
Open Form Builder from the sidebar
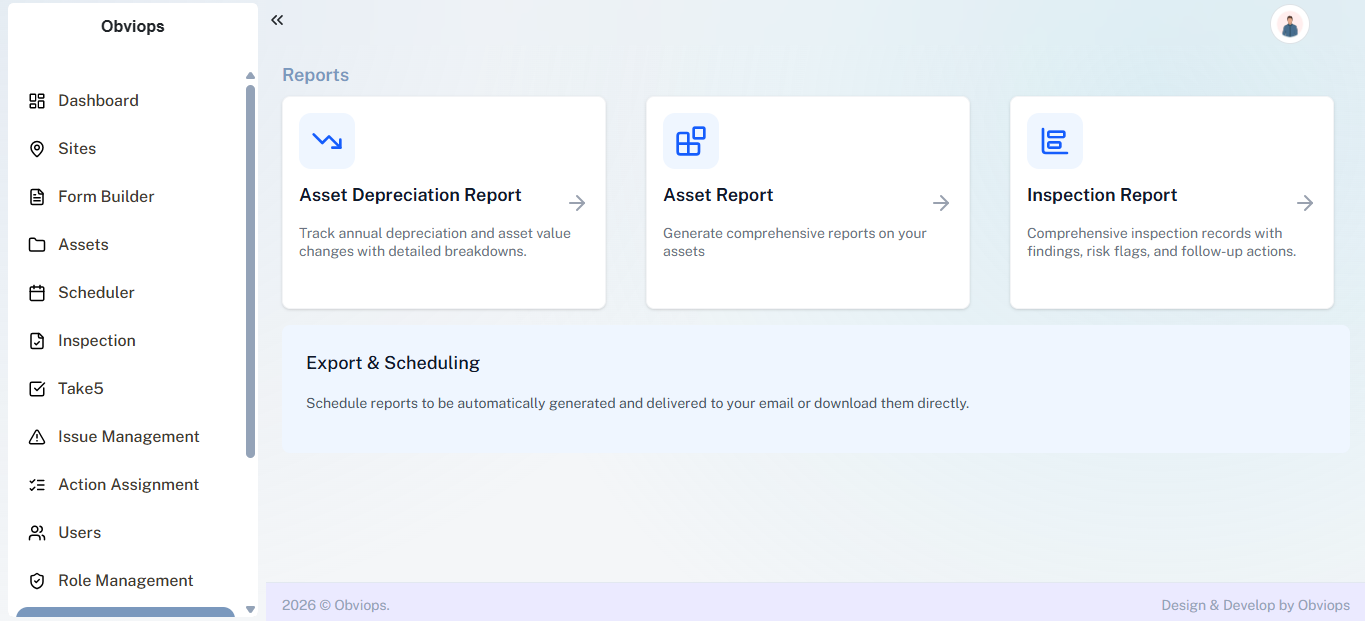[106, 197]
